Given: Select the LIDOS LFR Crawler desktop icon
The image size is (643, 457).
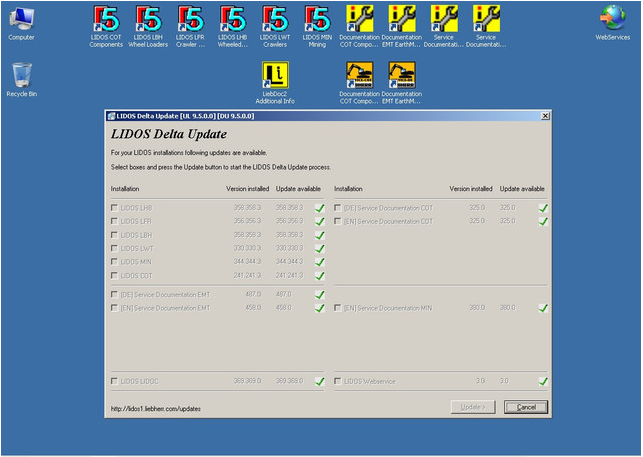Looking at the screenshot, I should 190,18.
